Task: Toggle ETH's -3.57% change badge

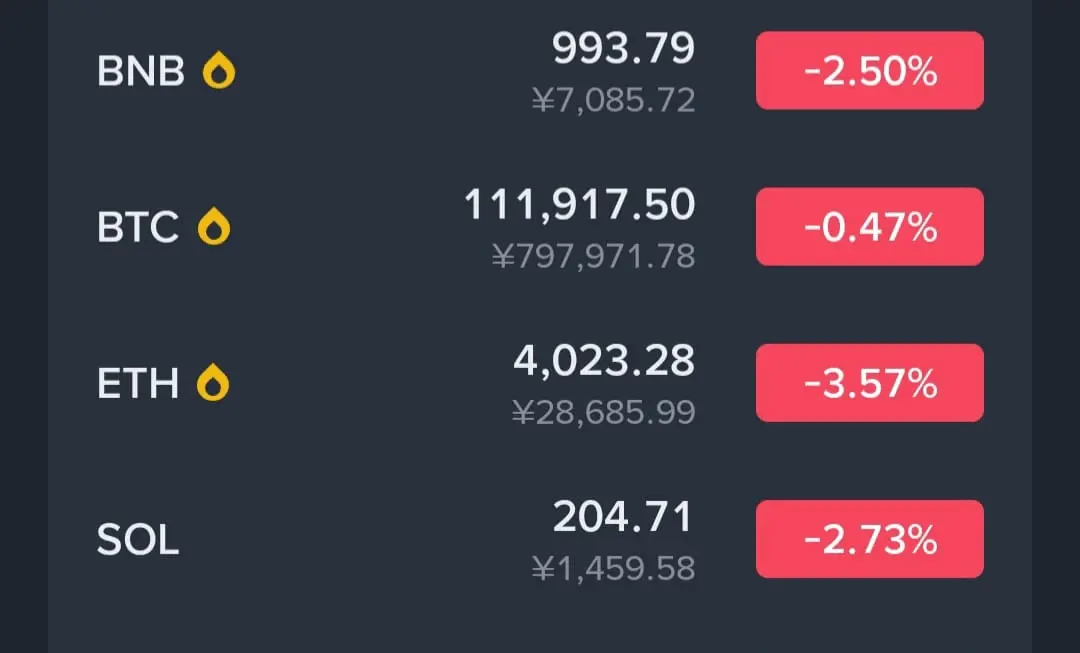Action: (869, 383)
